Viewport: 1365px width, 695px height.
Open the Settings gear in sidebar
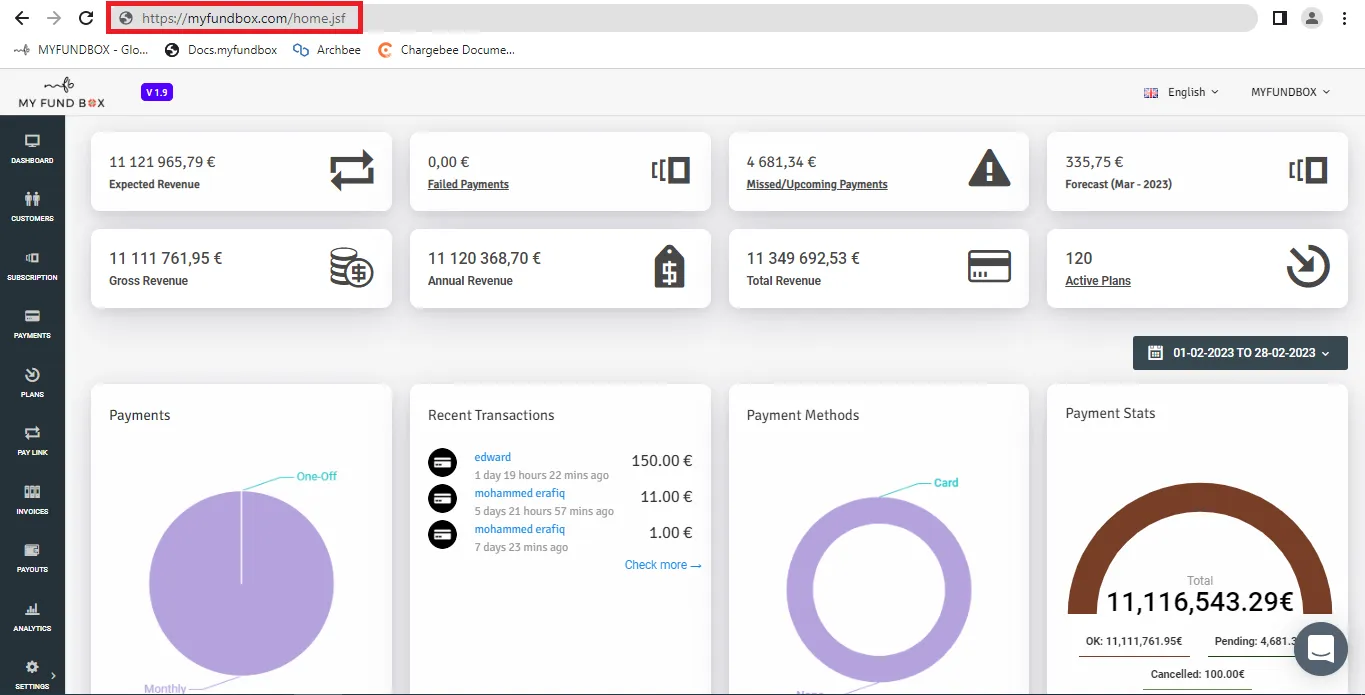32,667
